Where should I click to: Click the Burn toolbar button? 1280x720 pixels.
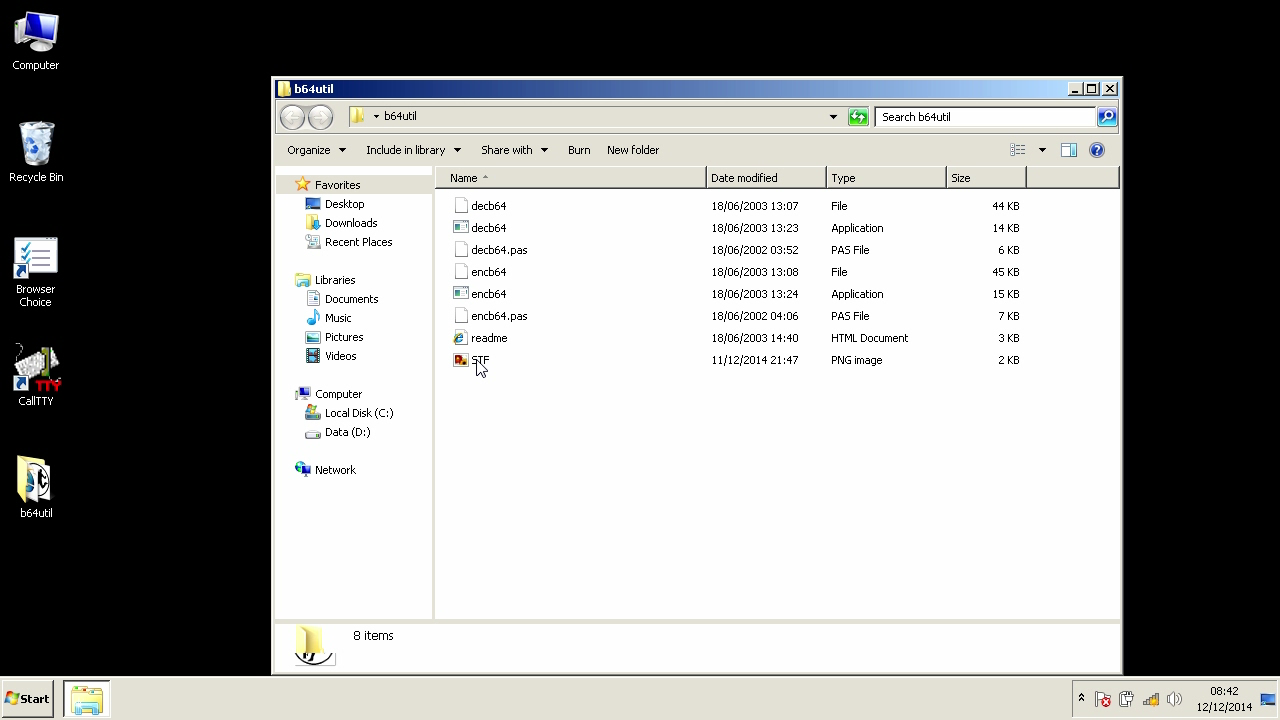tap(579, 150)
